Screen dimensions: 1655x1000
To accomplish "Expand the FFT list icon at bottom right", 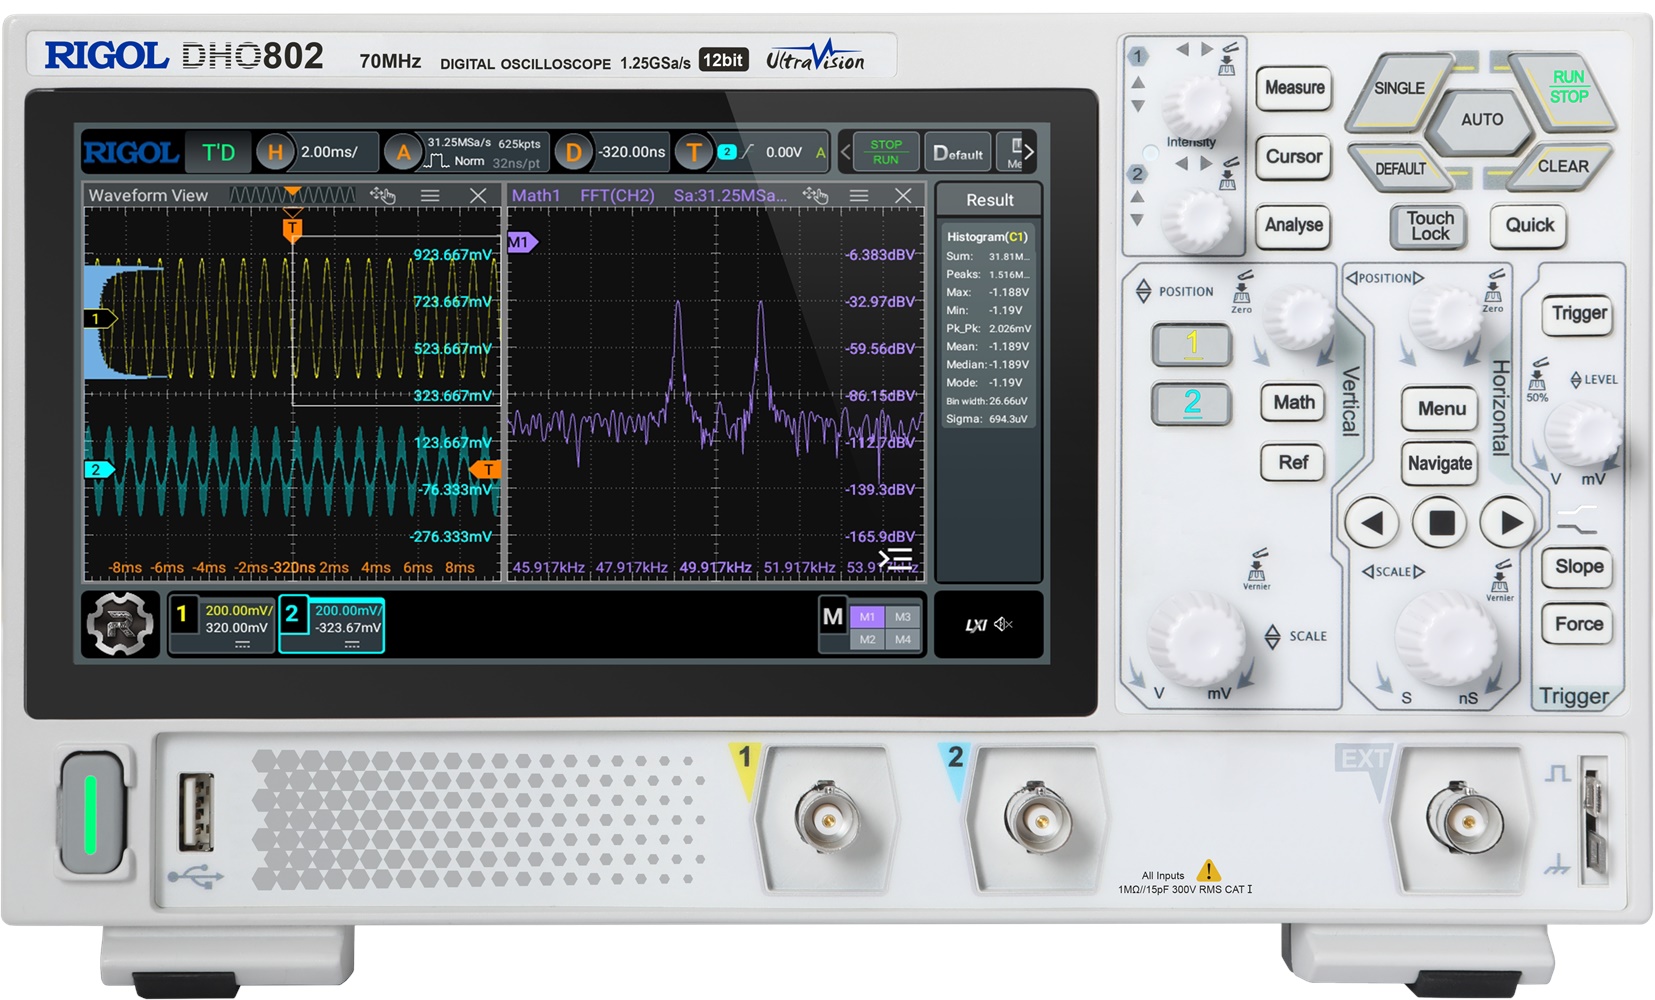I will pyautogui.click(x=895, y=559).
